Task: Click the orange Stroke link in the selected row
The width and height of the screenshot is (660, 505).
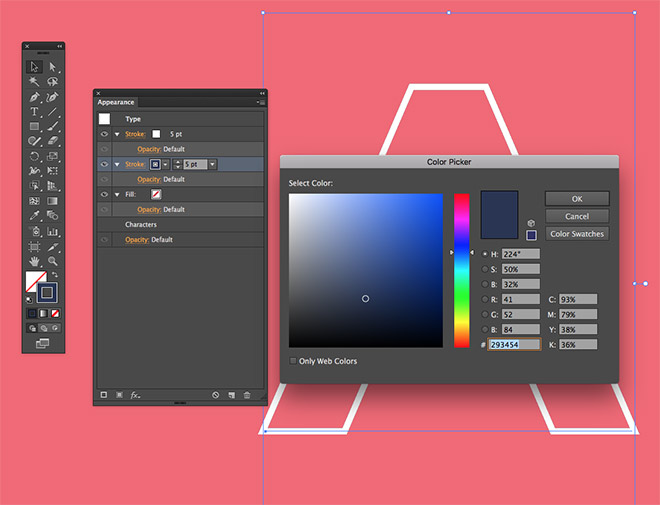Action: tap(135, 164)
